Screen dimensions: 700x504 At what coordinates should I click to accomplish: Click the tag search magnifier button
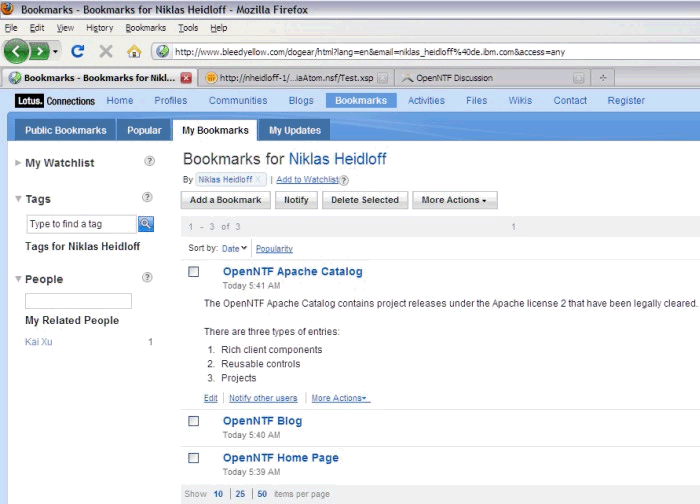tap(146, 224)
